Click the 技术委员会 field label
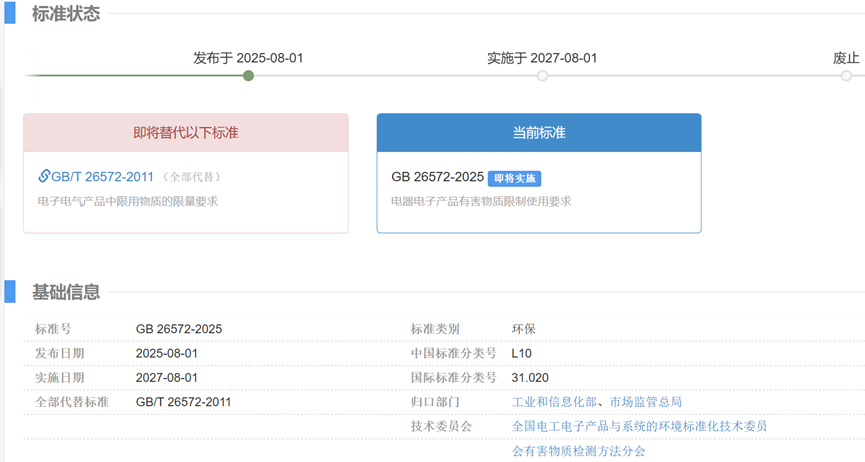 (441, 426)
